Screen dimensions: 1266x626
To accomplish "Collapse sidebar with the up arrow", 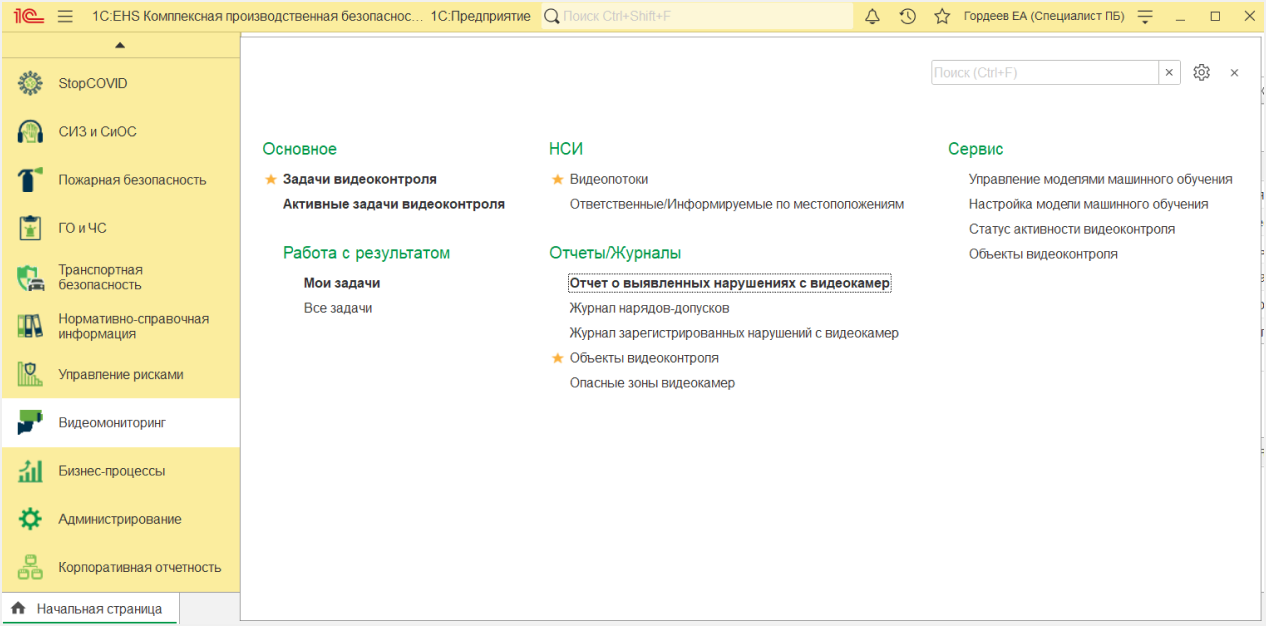I will tap(120, 45).
